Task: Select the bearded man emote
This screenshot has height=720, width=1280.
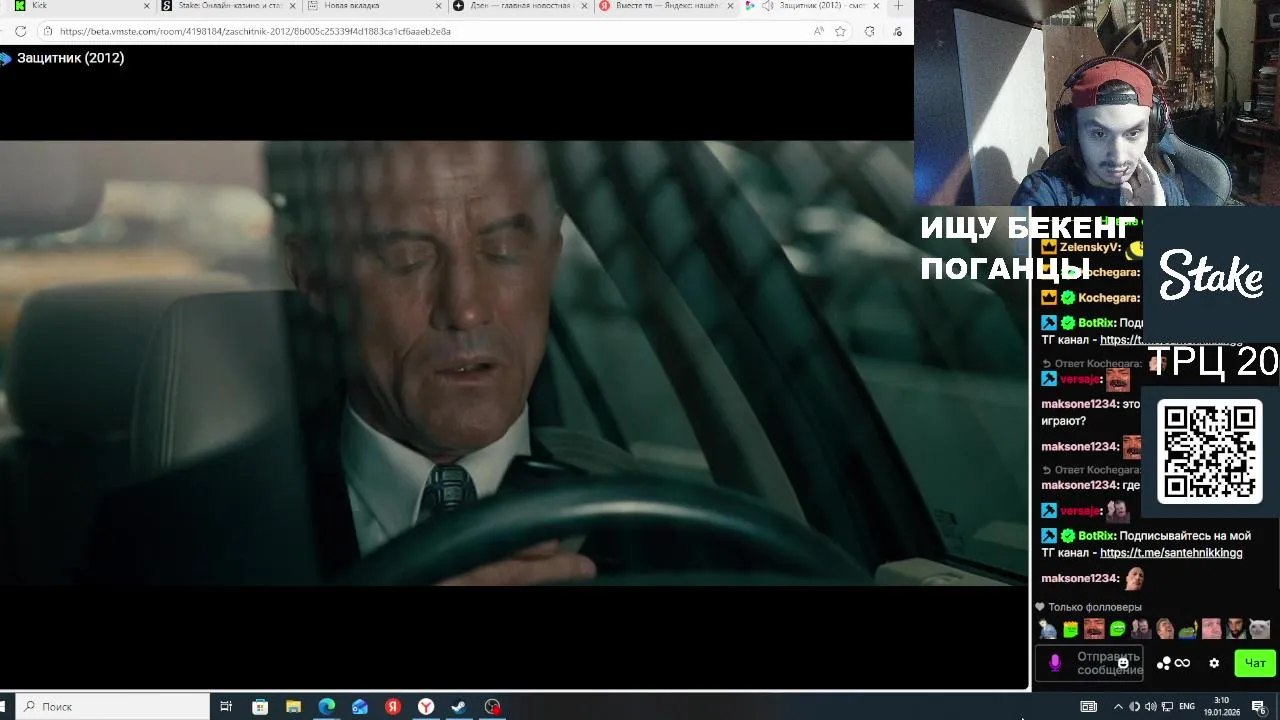Action: click(x=1235, y=629)
